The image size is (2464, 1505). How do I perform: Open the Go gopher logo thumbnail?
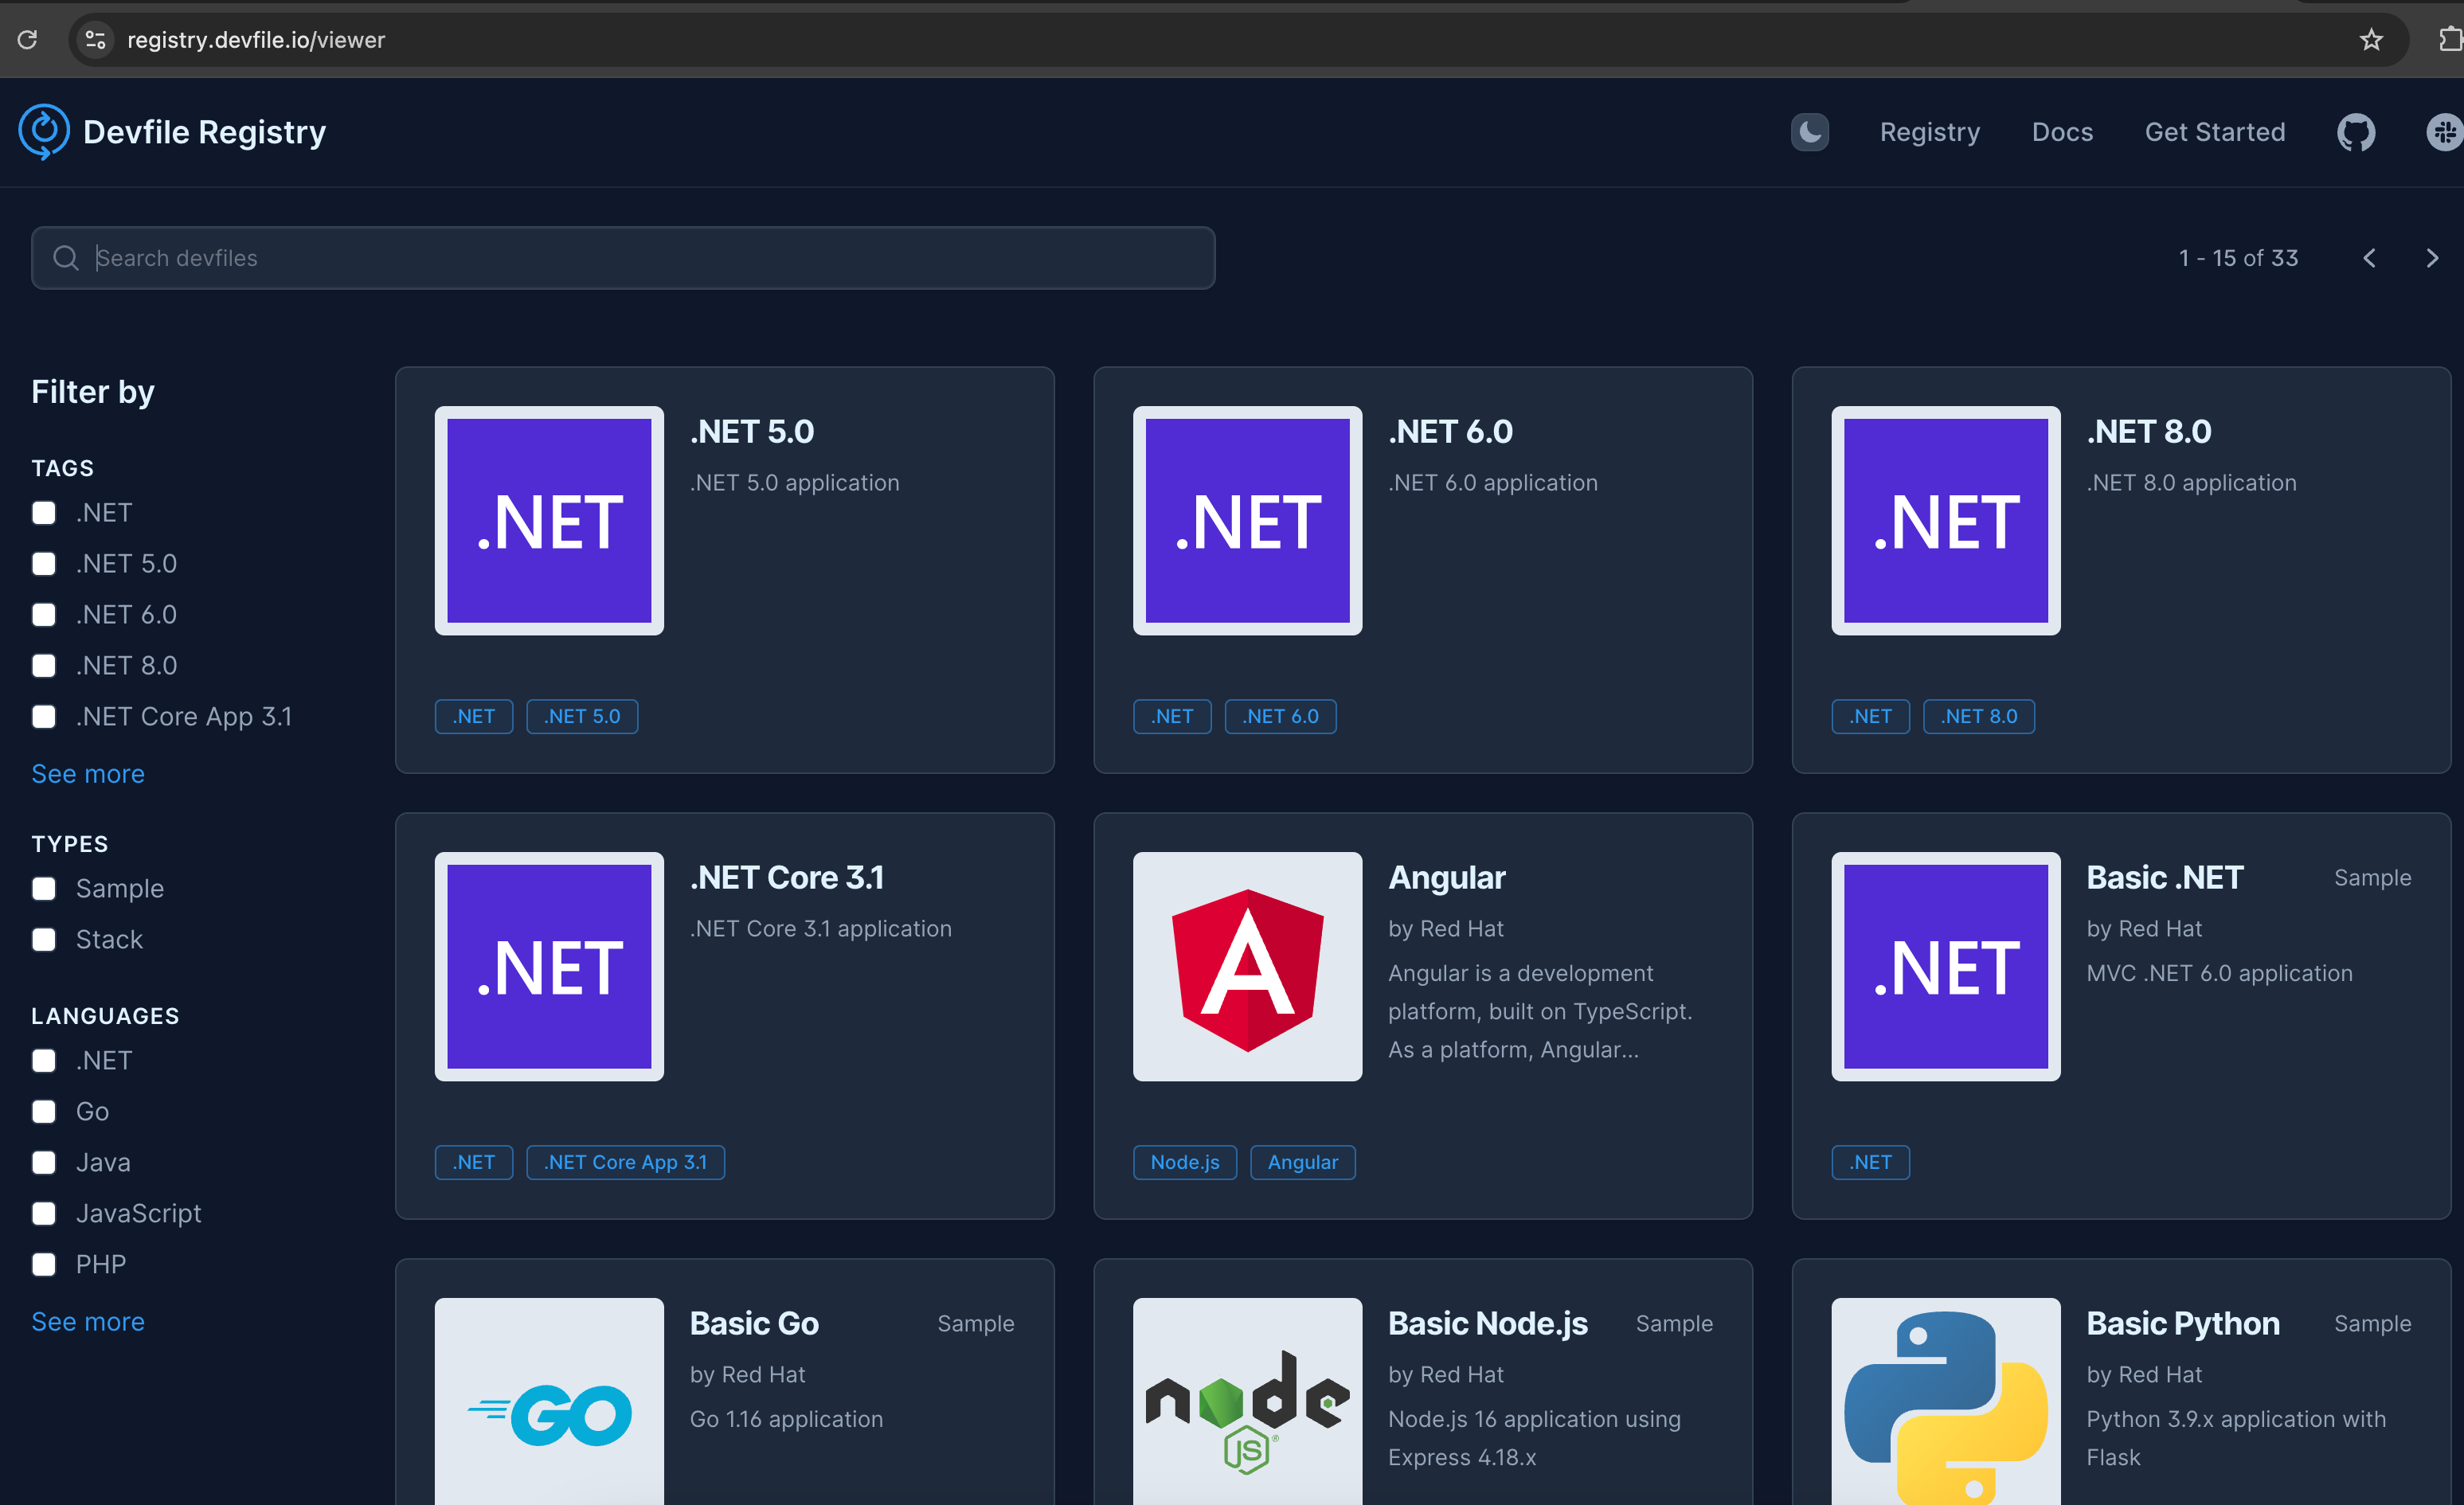click(x=549, y=1401)
